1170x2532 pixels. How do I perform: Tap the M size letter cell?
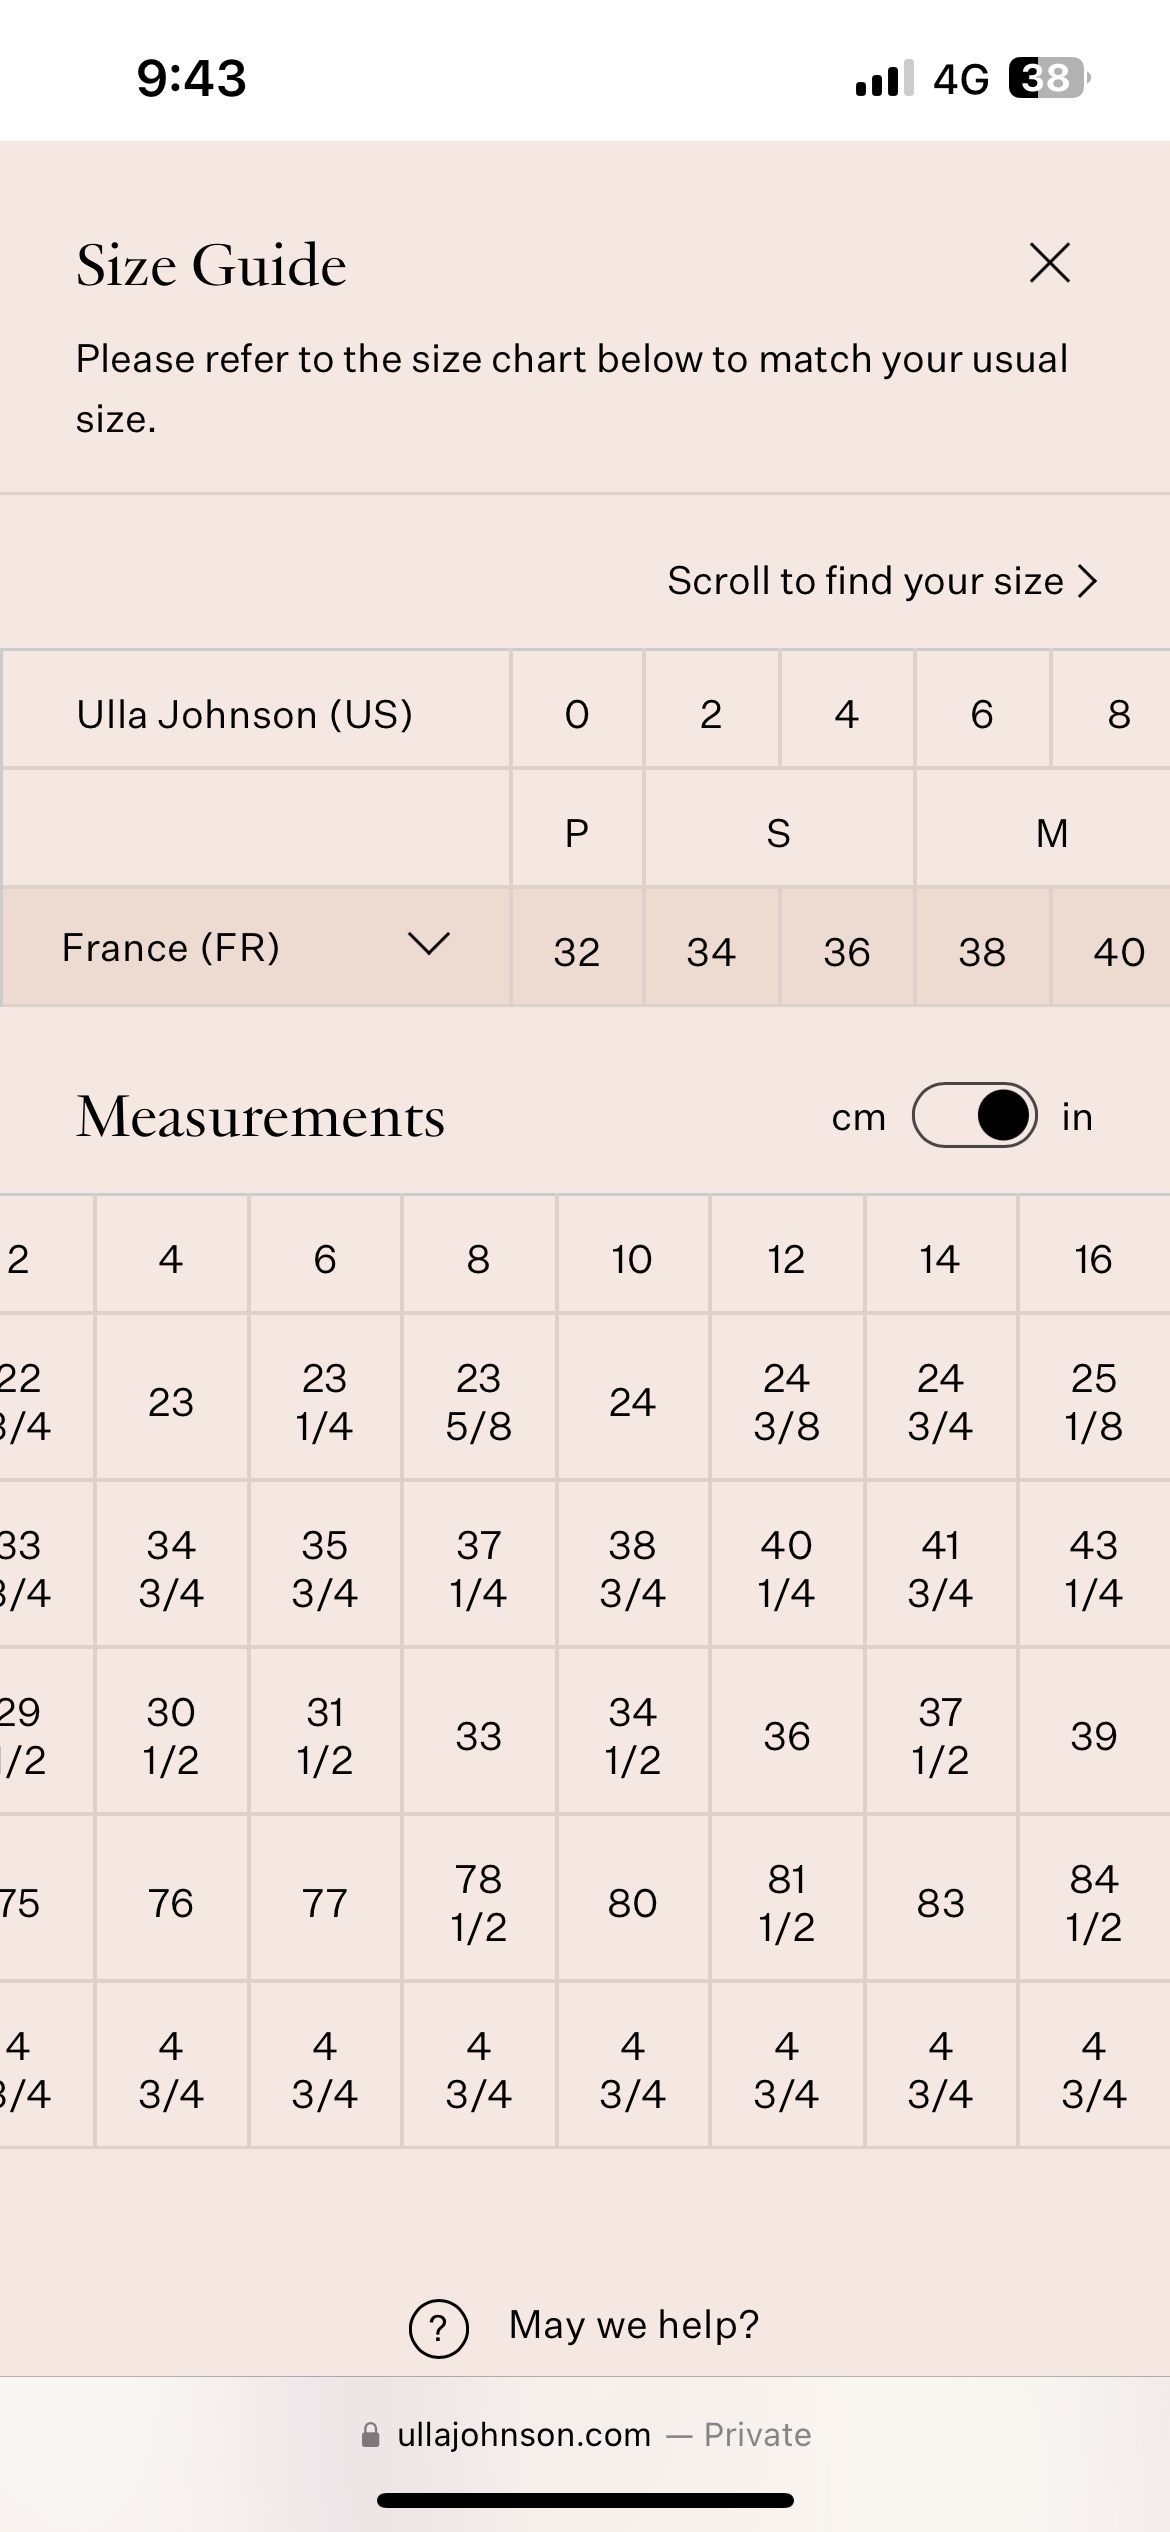(x=1052, y=832)
